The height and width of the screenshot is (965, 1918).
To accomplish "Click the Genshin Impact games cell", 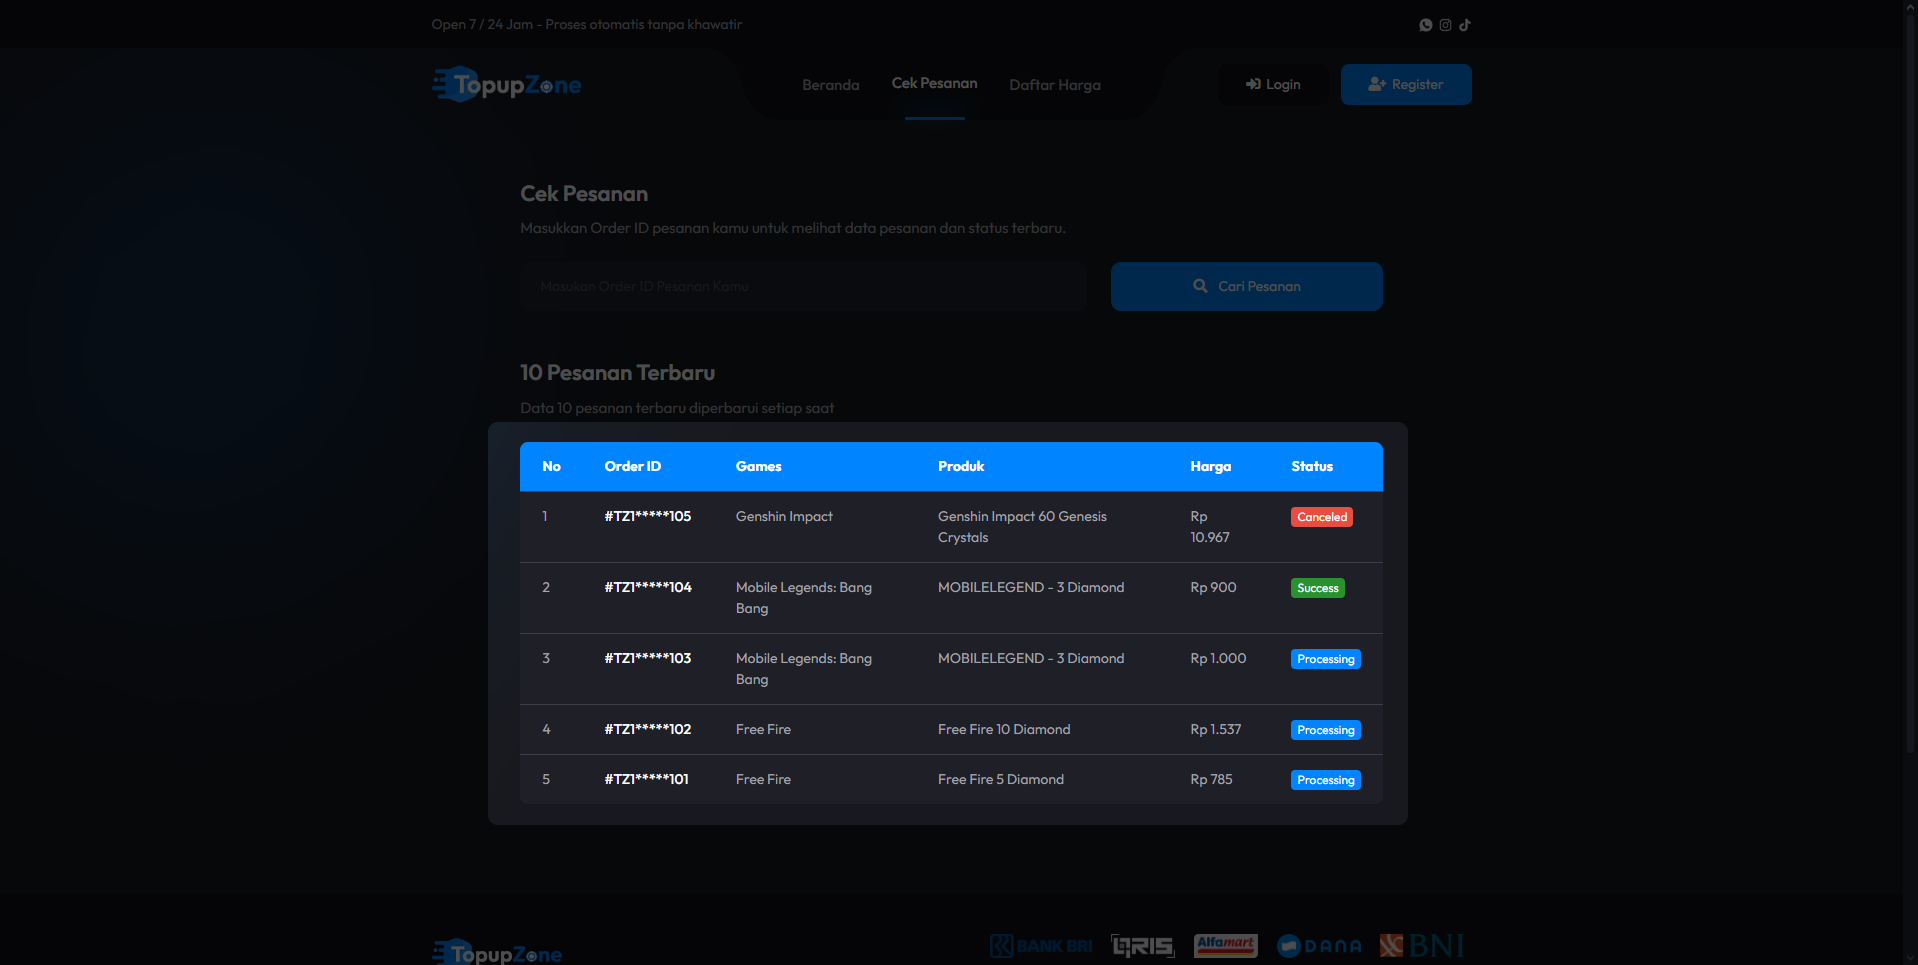I will 784,516.
